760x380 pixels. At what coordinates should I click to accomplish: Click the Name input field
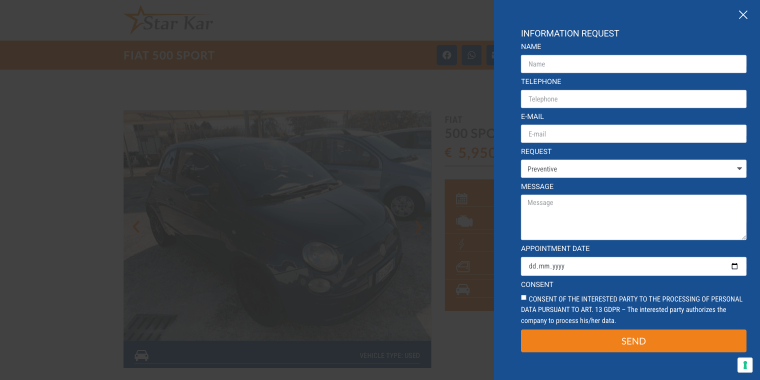633,64
